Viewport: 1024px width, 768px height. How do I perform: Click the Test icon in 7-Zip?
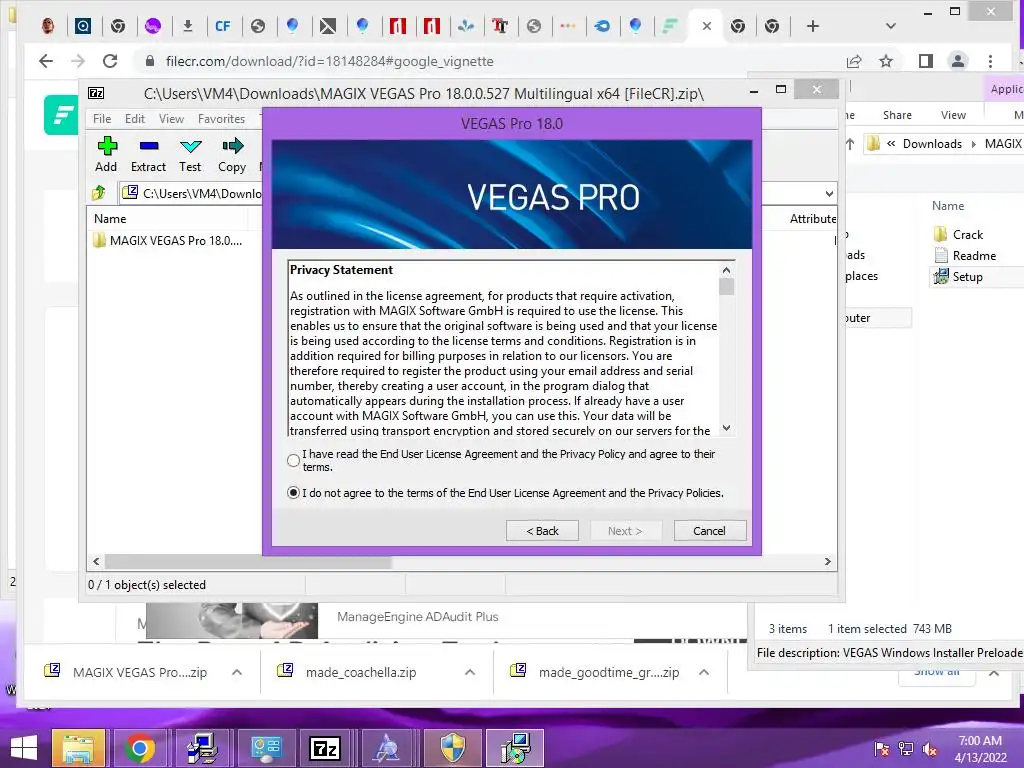190,155
